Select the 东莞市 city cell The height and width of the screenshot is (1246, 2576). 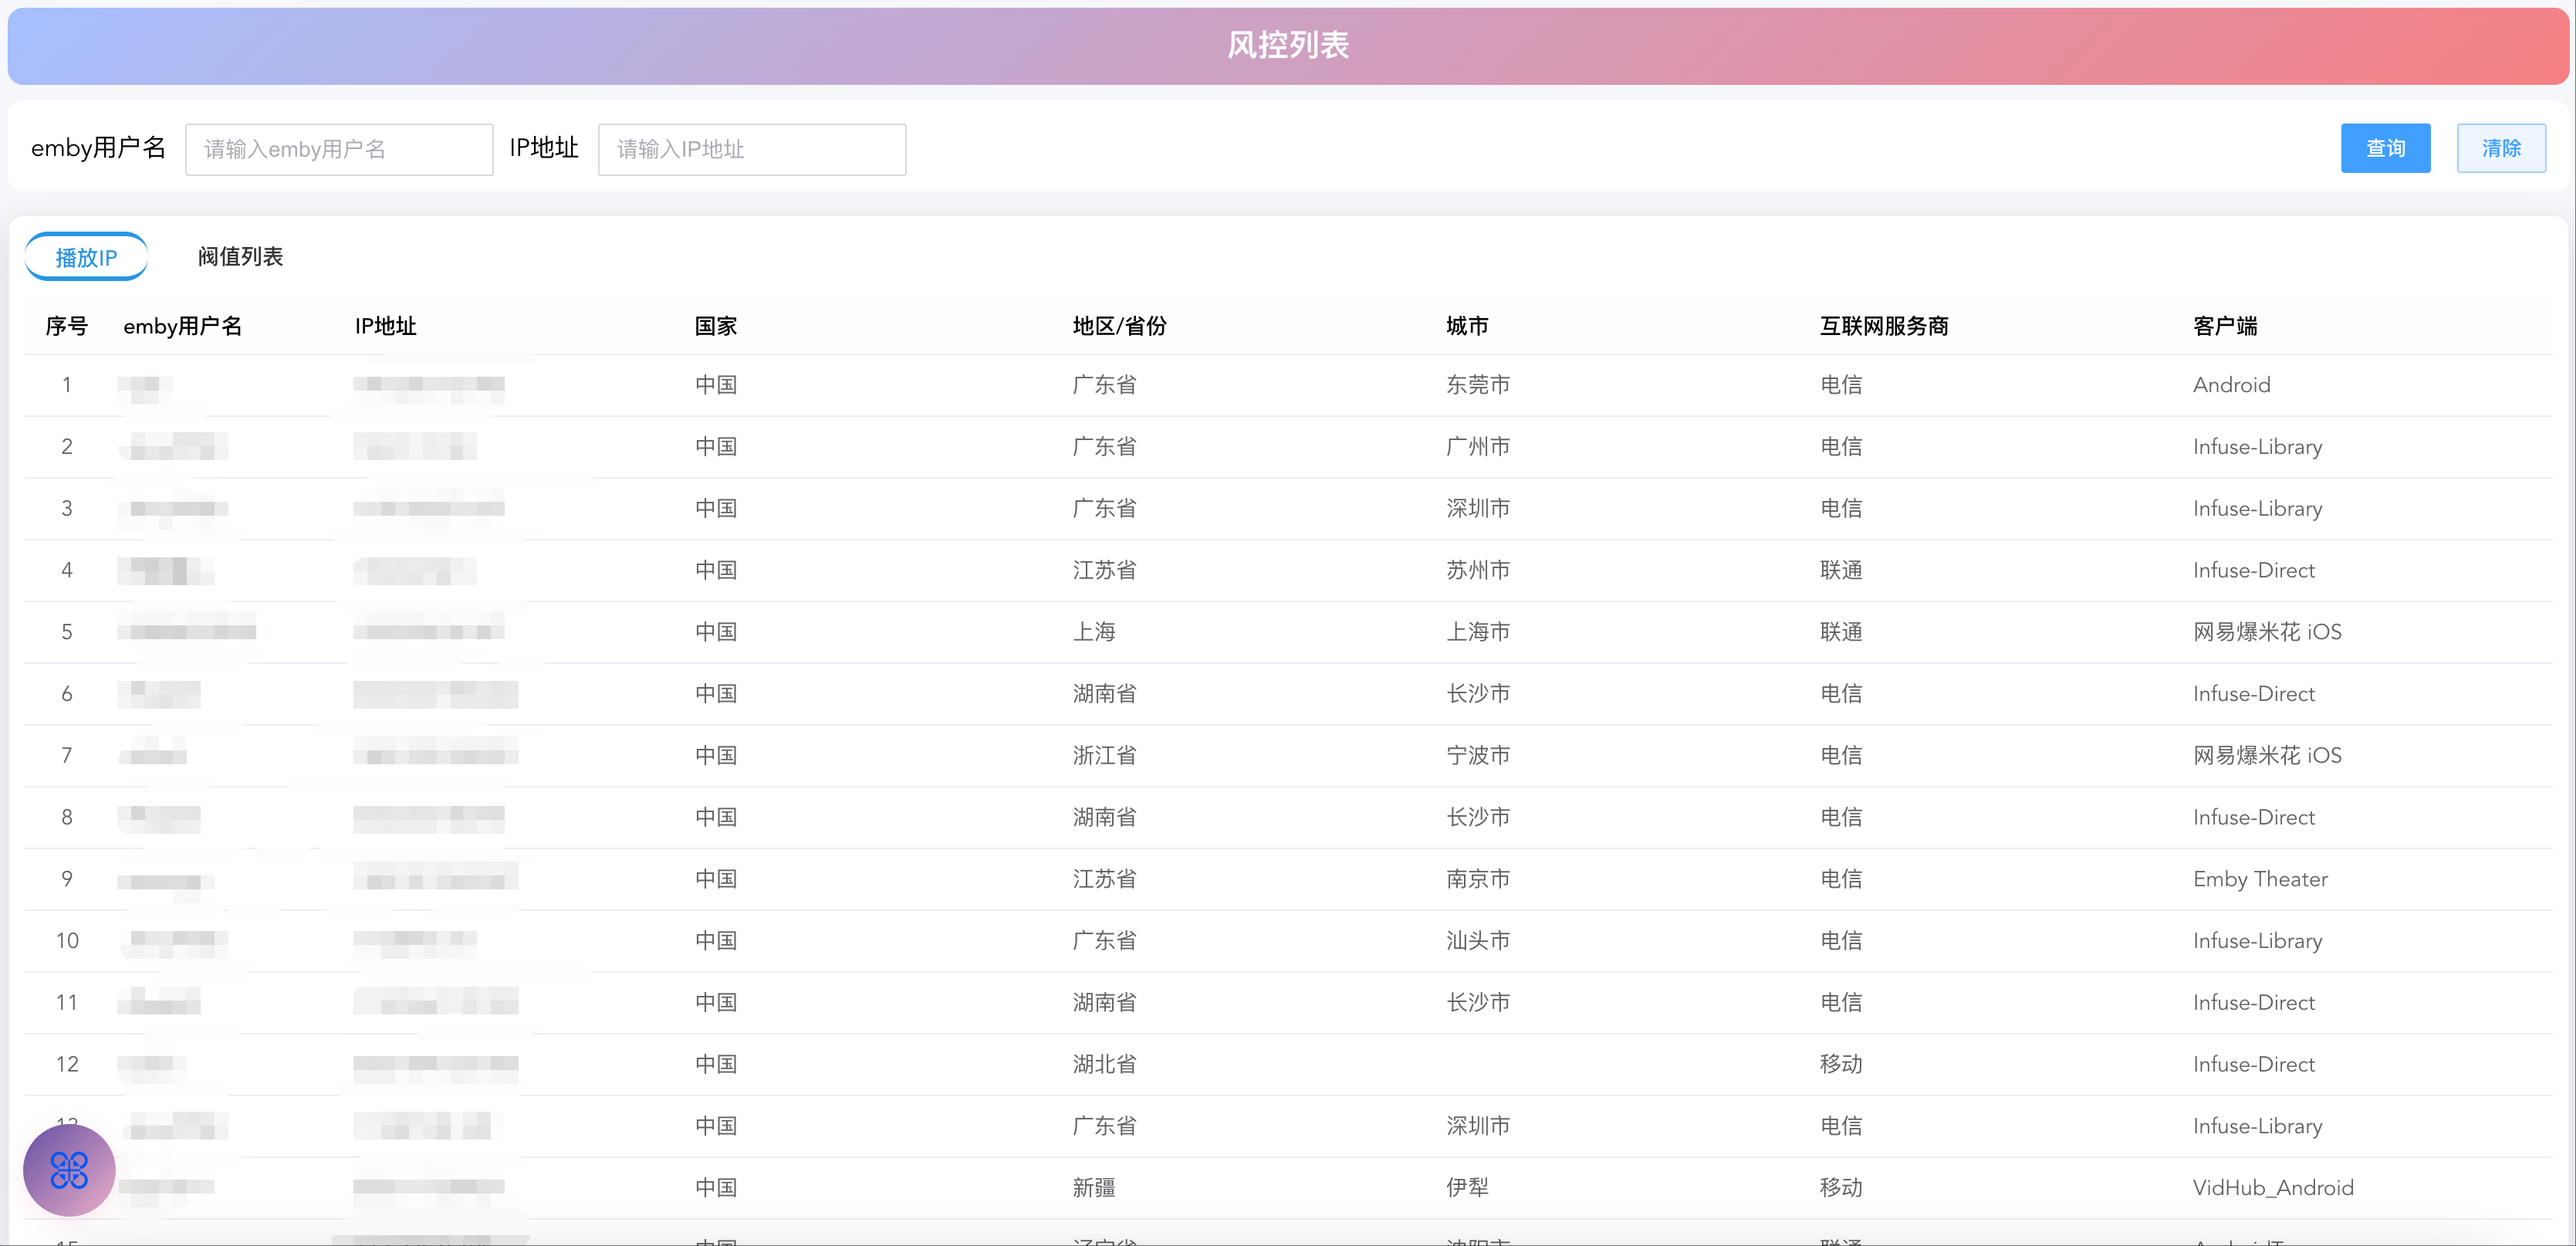(1477, 385)
